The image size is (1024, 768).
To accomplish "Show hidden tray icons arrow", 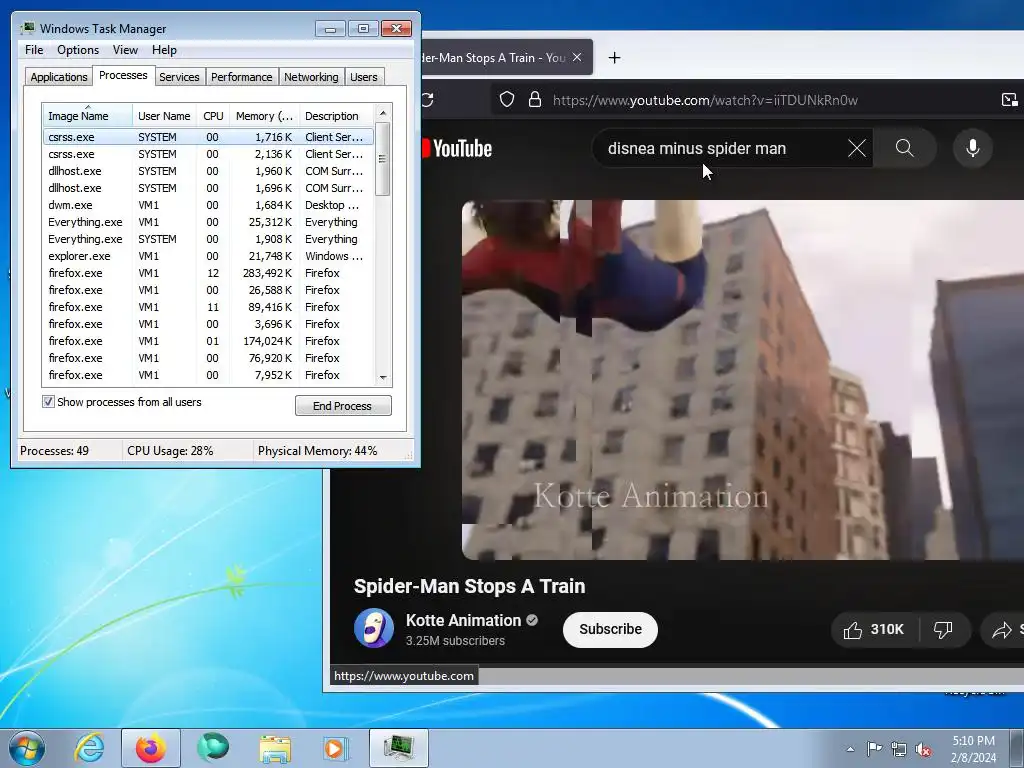I will (x=850, y=749).
